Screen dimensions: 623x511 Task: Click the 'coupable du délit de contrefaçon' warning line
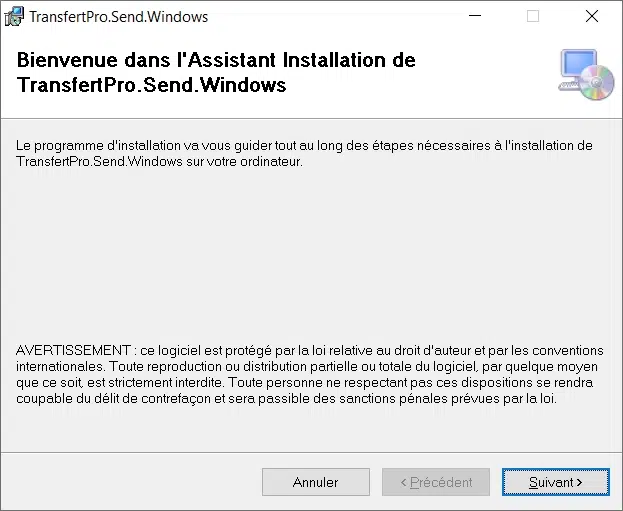tap(286, 399)
